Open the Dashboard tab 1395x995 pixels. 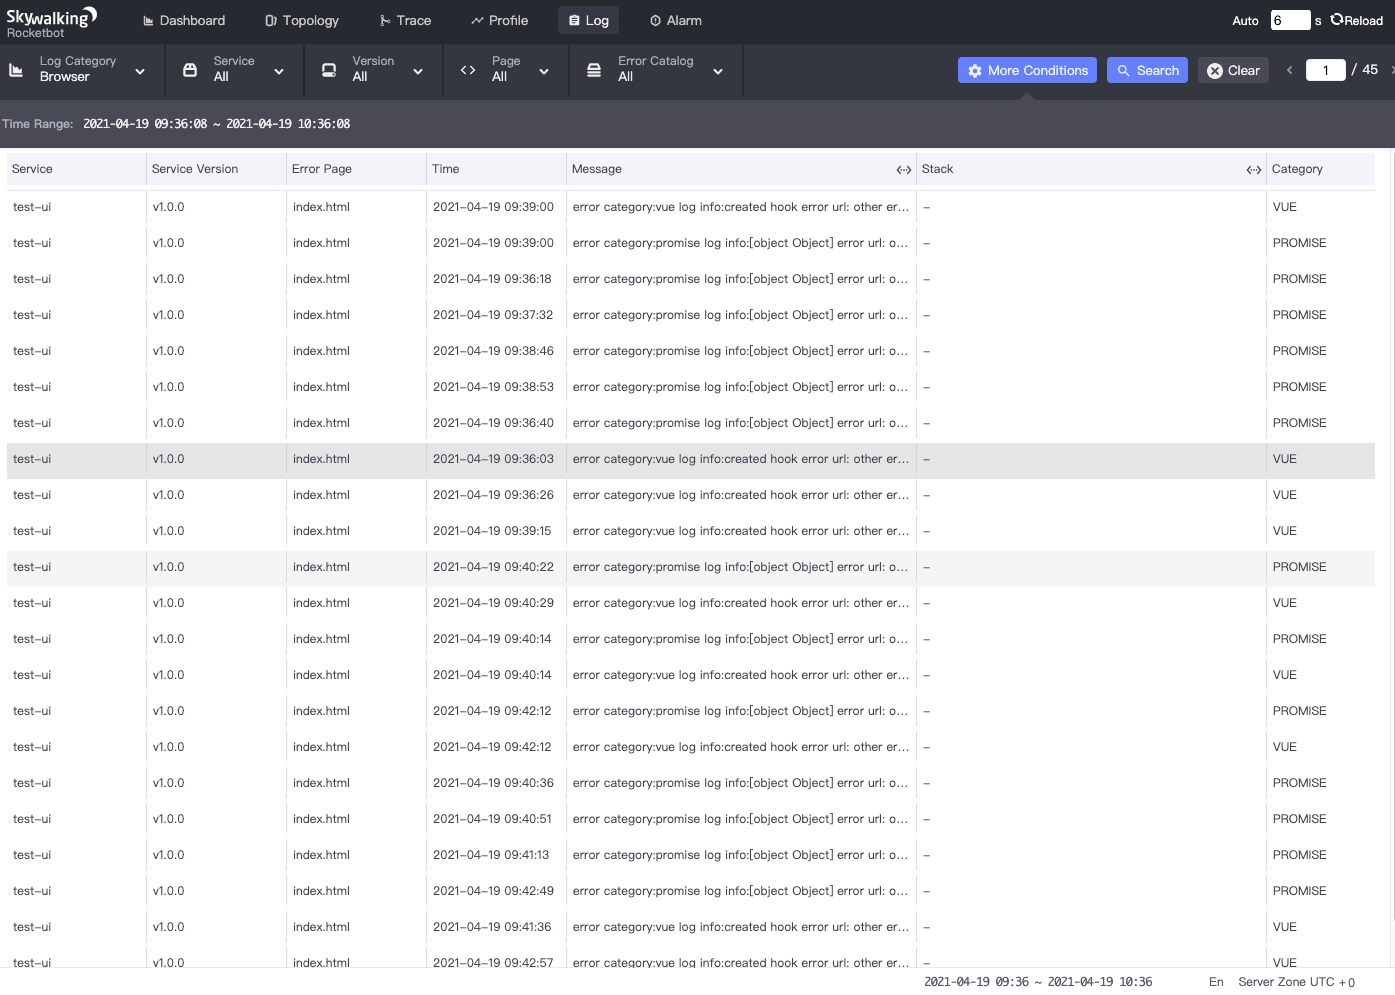coord(184,20)
